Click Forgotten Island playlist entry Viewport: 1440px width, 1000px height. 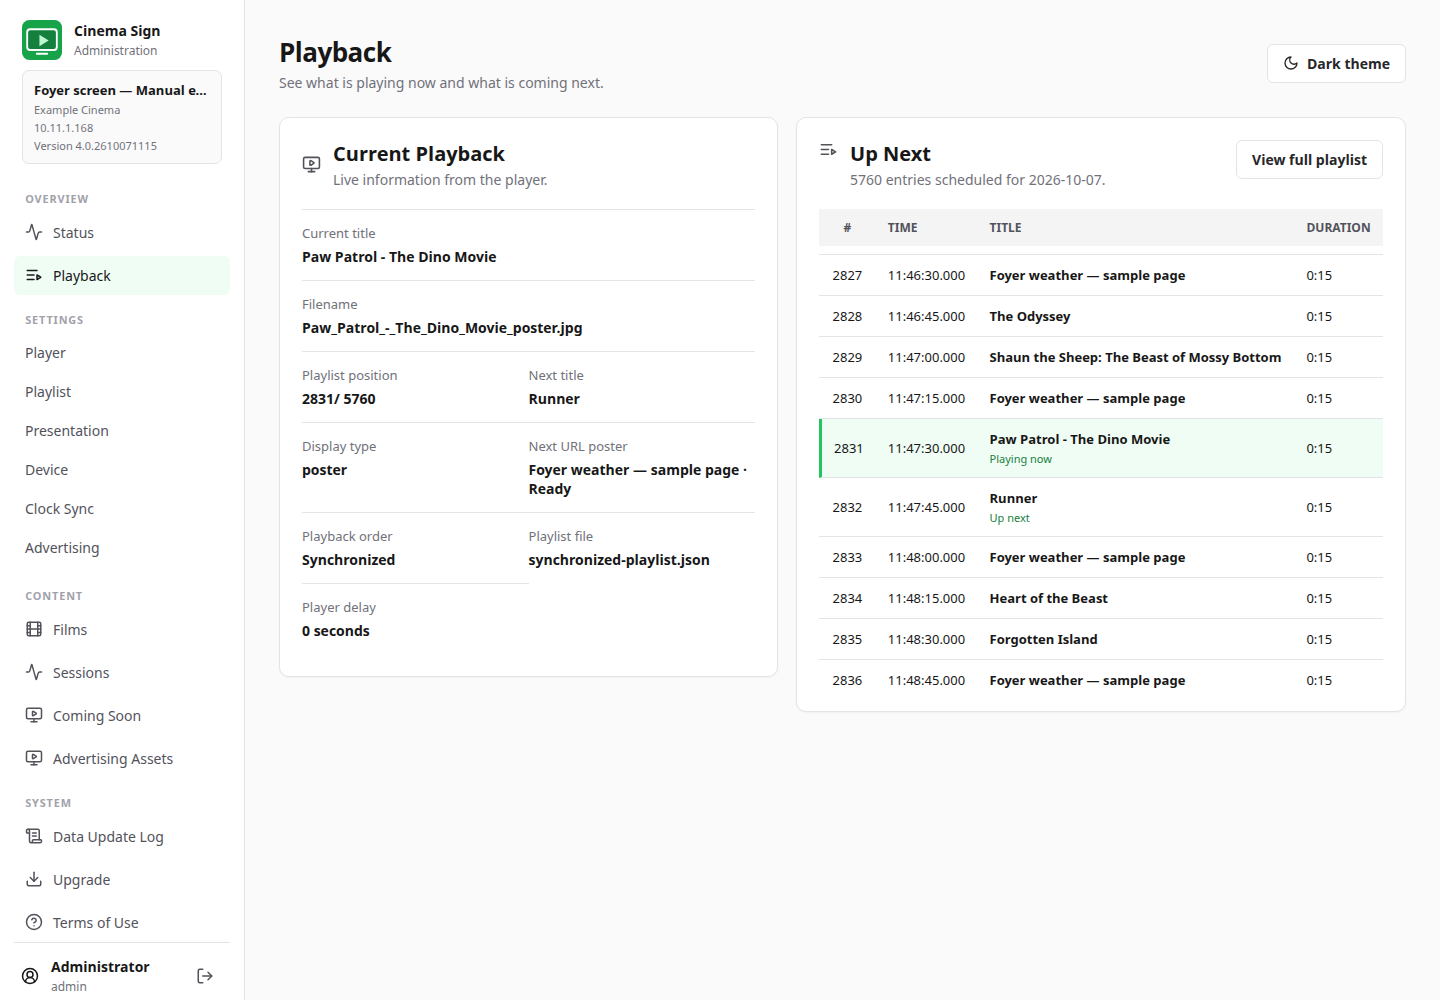(1043, 639)
